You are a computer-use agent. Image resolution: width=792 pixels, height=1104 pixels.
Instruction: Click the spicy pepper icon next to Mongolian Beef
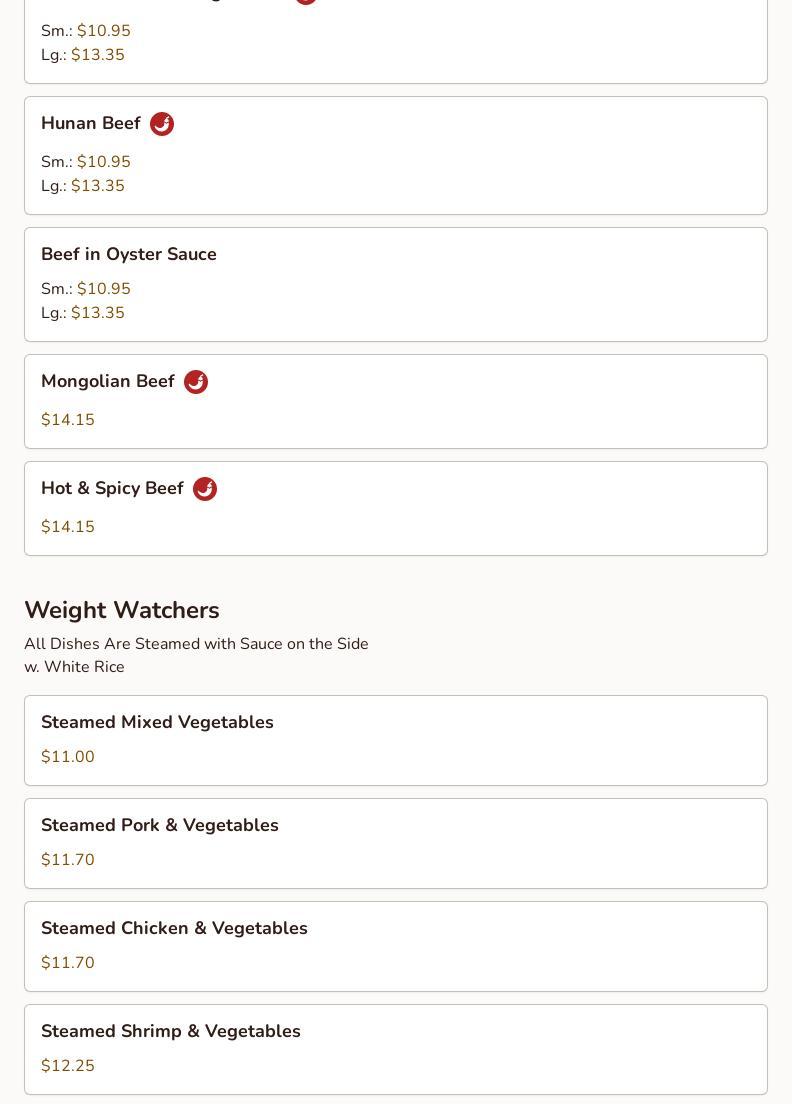tap(196, 382)
